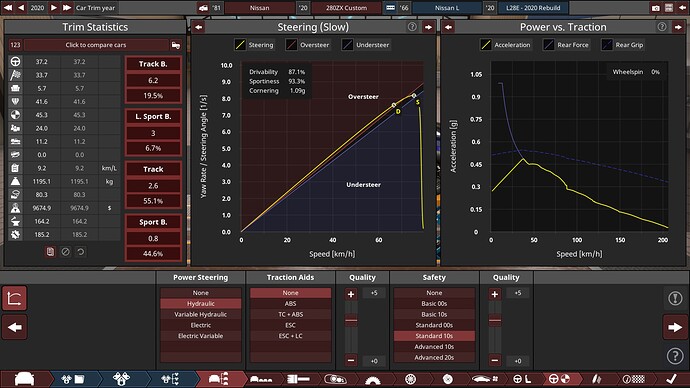The height and width of the screenshot is (388, 690).
Task: Open help for Steering (Slow) graph
Action: pyautogui.click(x=412, y=27)
